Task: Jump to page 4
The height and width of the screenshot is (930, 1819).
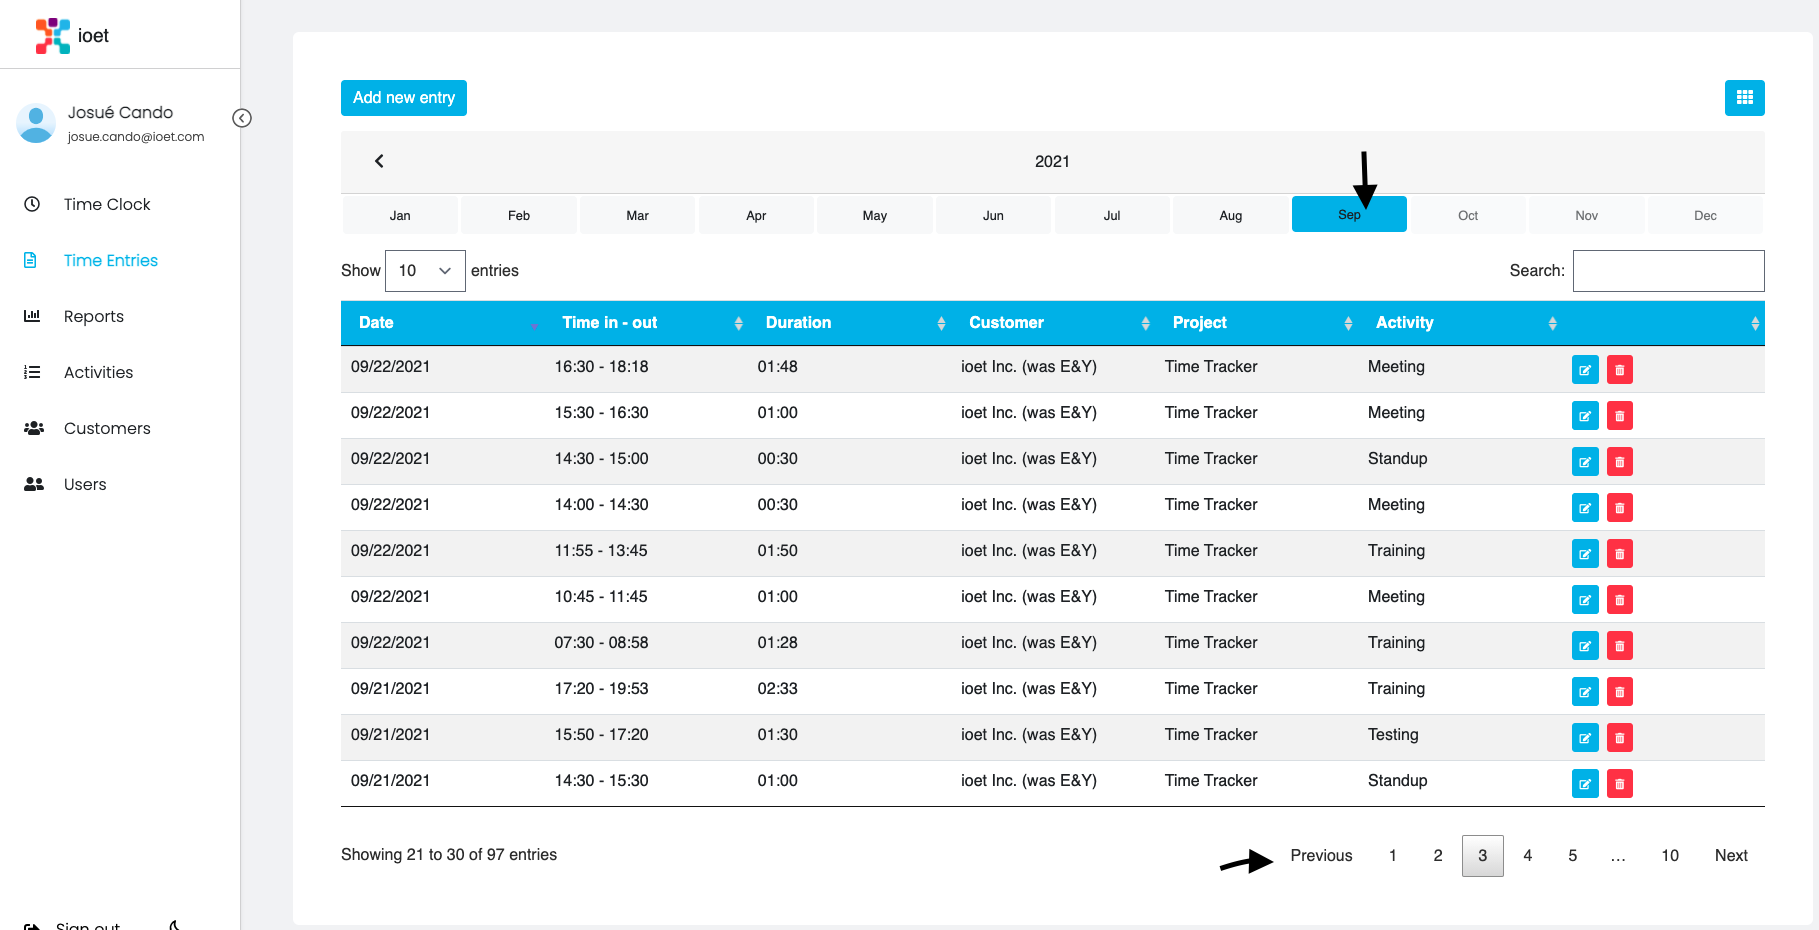Action: tap(1528, 856)
